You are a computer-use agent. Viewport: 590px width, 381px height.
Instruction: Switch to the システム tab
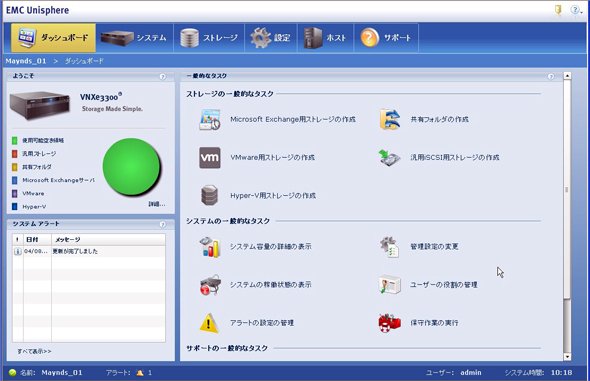click(x=134, y=38)
